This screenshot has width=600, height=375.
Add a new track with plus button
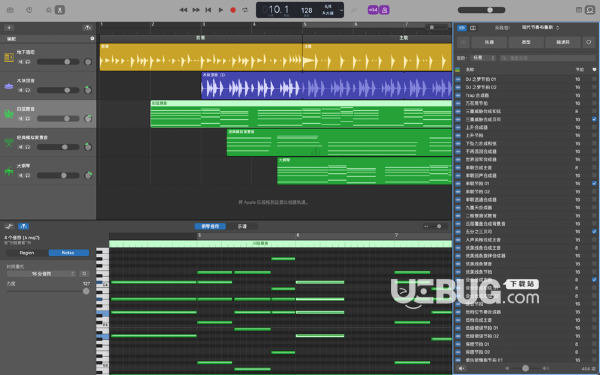coord(9,28)
